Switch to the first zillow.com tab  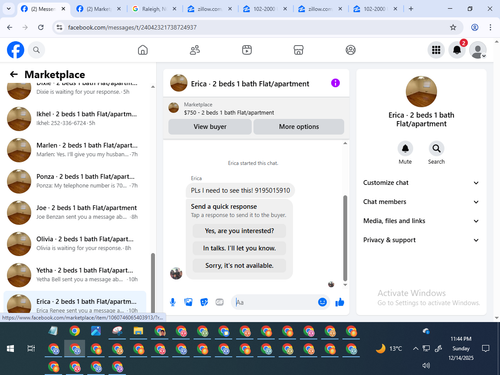tap(209, 9)
